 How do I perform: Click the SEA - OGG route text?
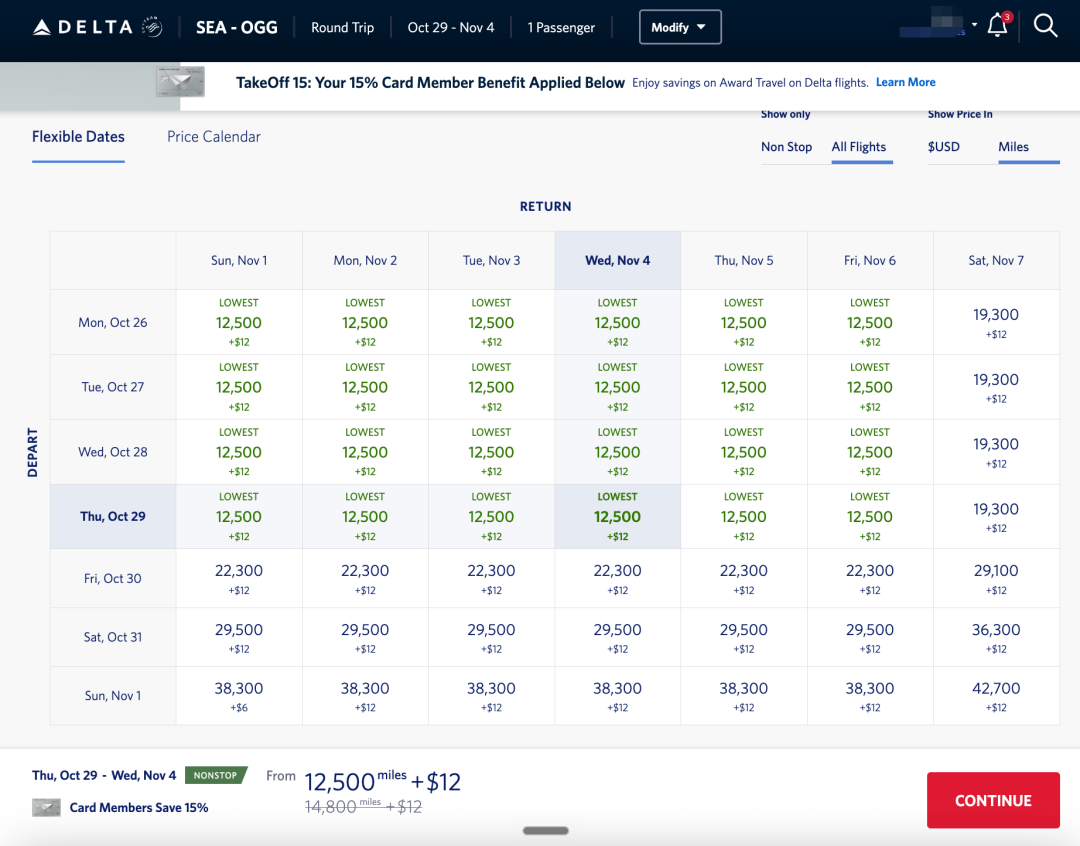[237, 28]
